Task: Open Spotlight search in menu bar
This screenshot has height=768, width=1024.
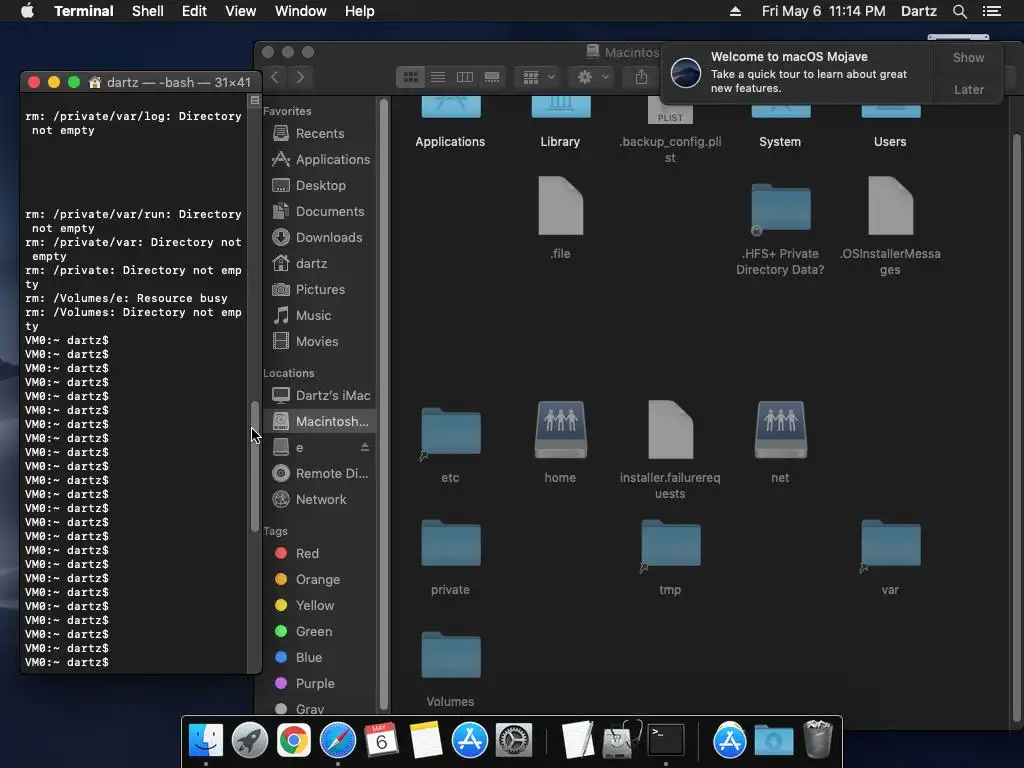Action: pos(959,11)
